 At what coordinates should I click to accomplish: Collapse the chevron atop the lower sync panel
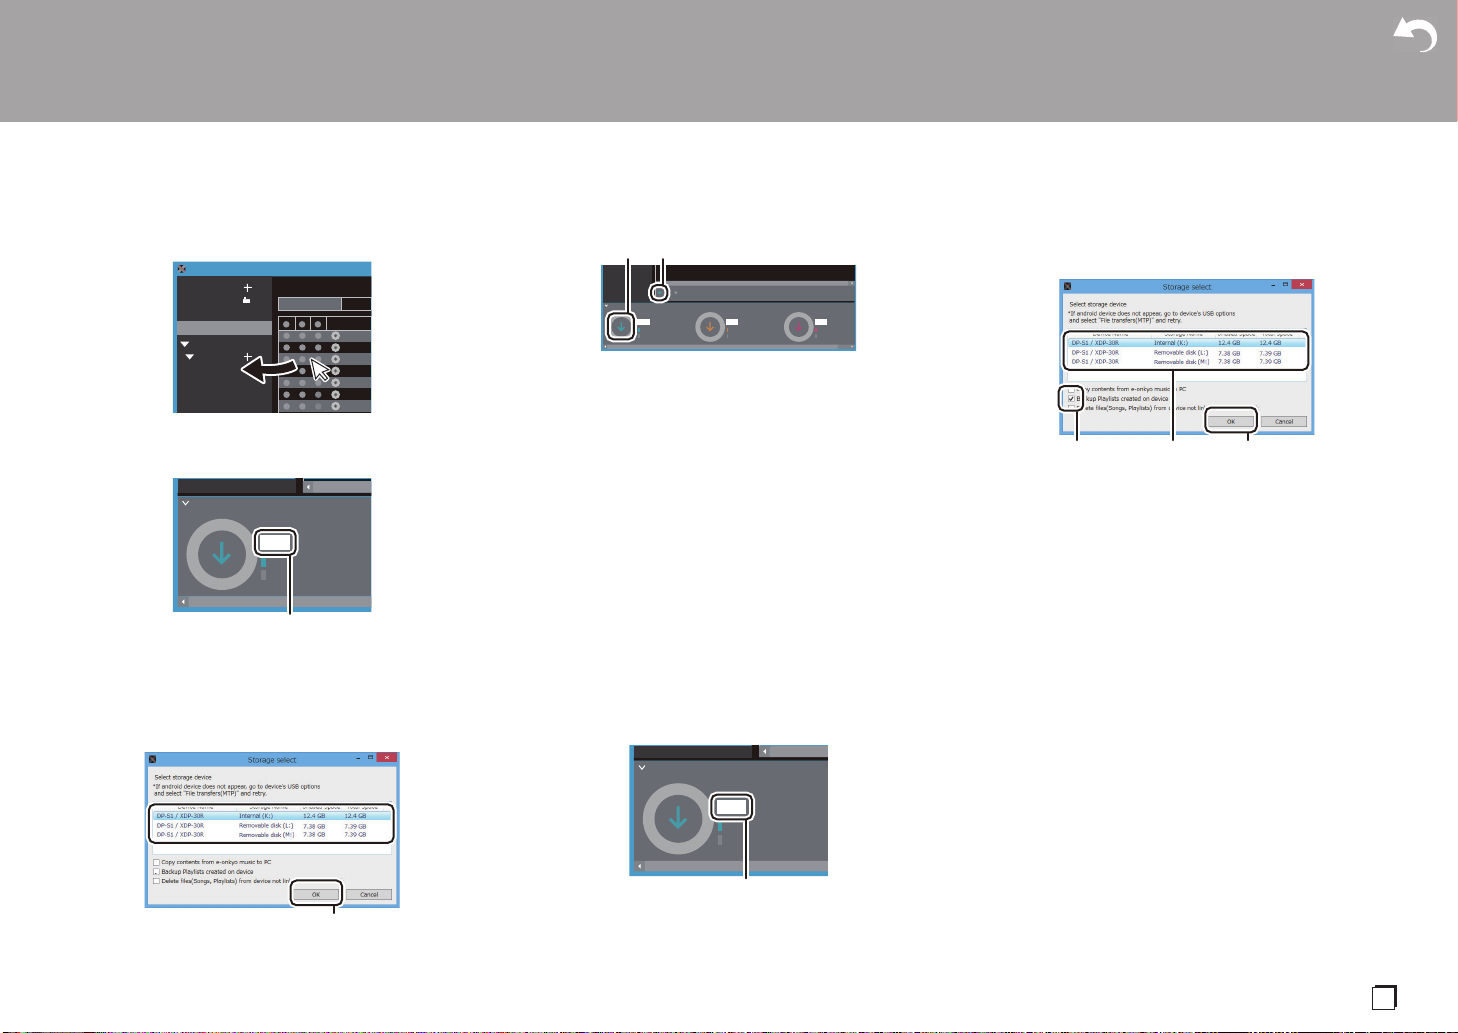click(642, 768)
